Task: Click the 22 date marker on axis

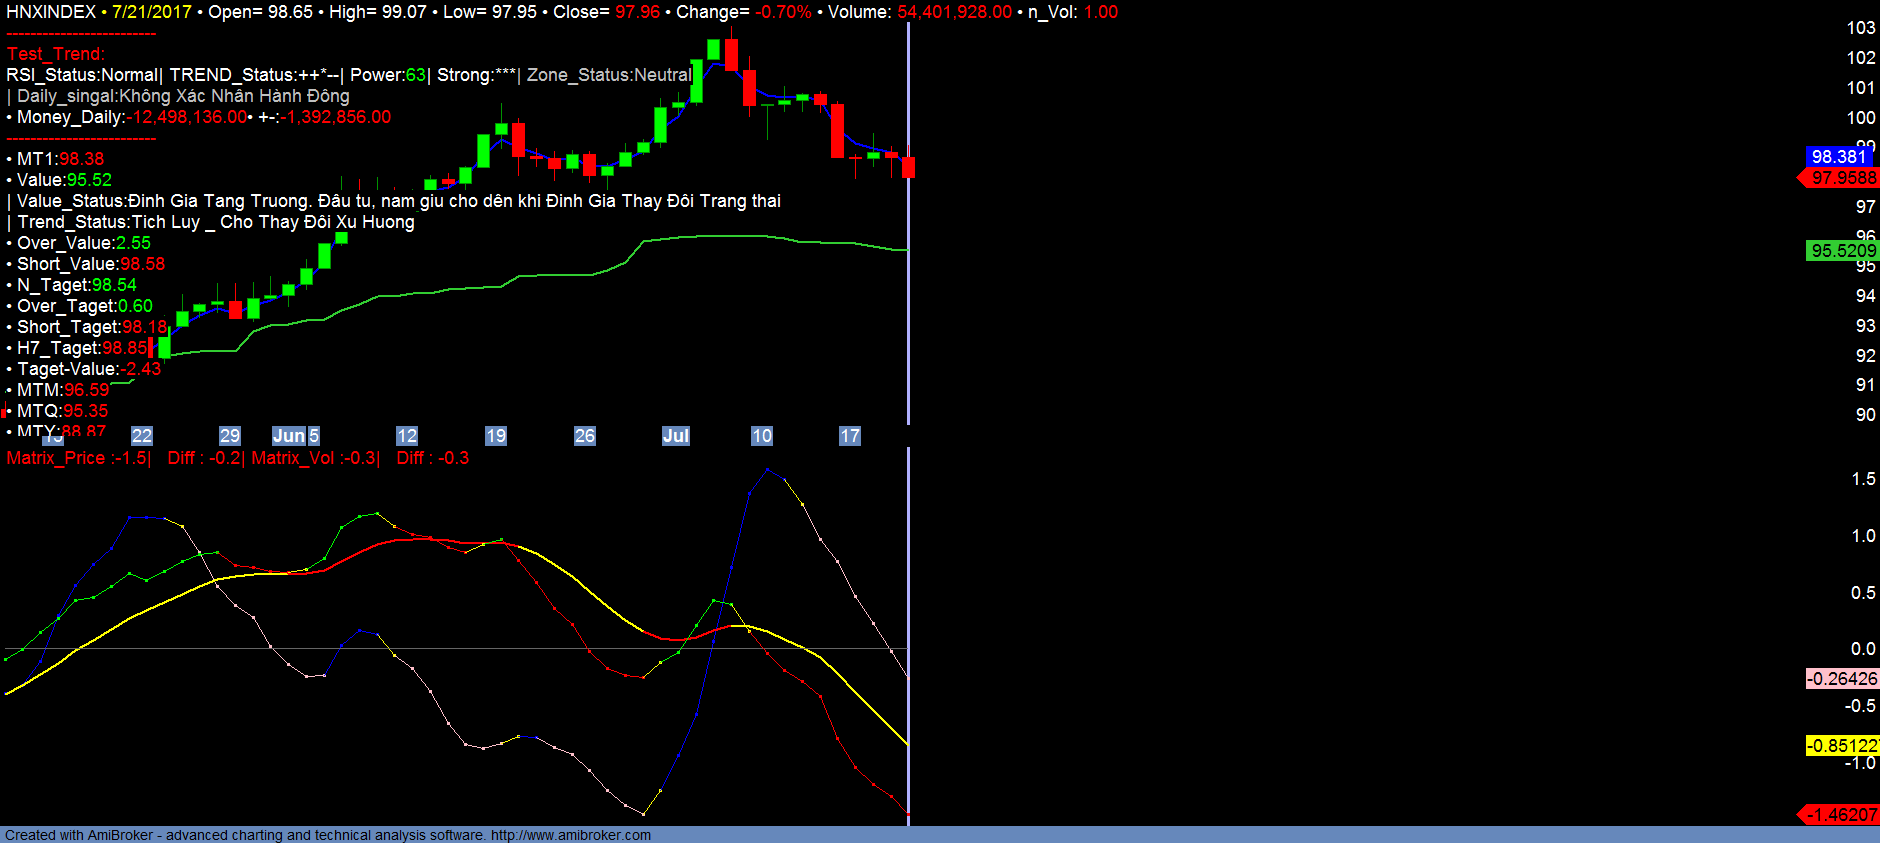Action: coord(142,436)
